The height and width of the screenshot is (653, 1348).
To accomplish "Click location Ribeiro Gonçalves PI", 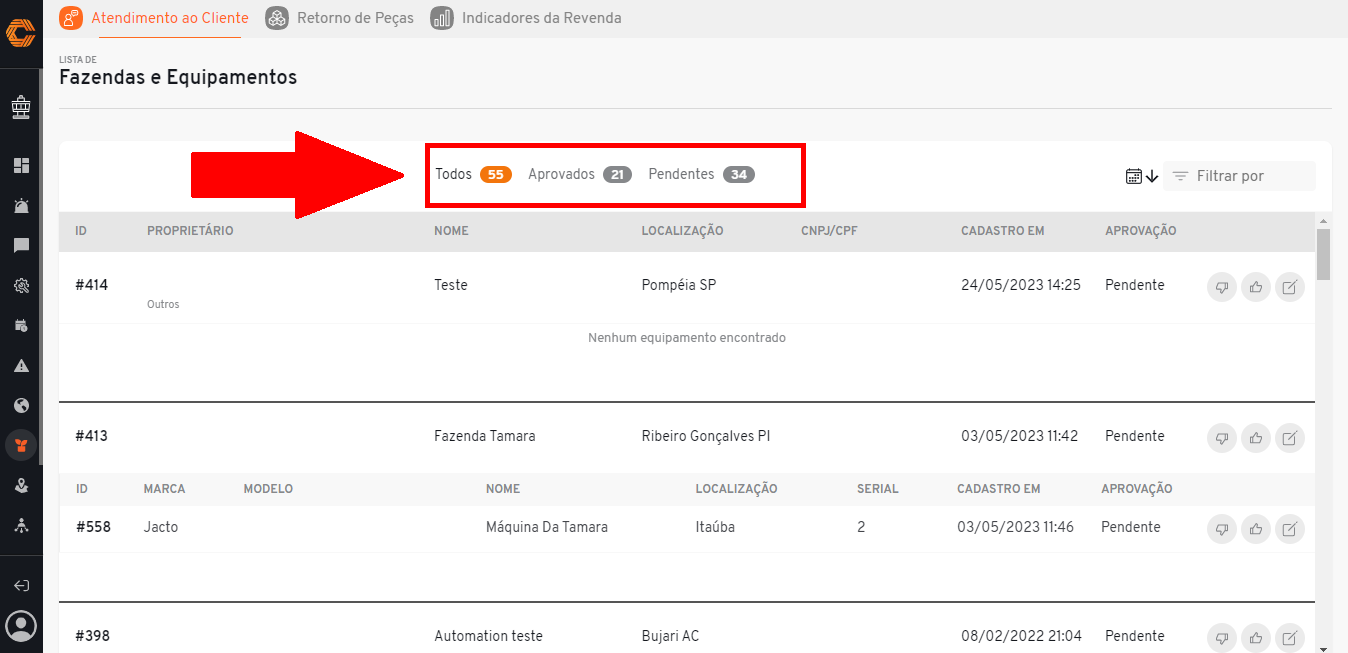I will pos(706,436).
